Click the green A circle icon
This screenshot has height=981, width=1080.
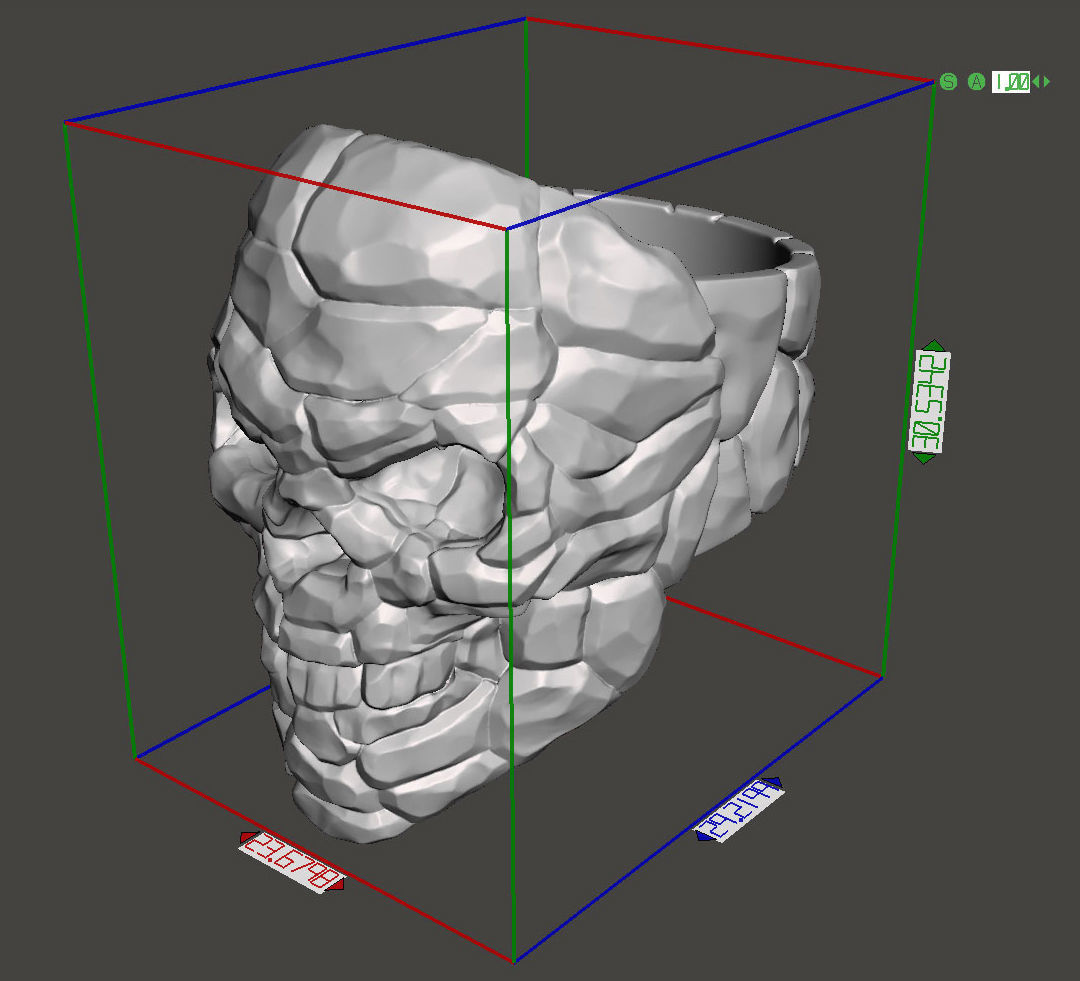(976, 82)
